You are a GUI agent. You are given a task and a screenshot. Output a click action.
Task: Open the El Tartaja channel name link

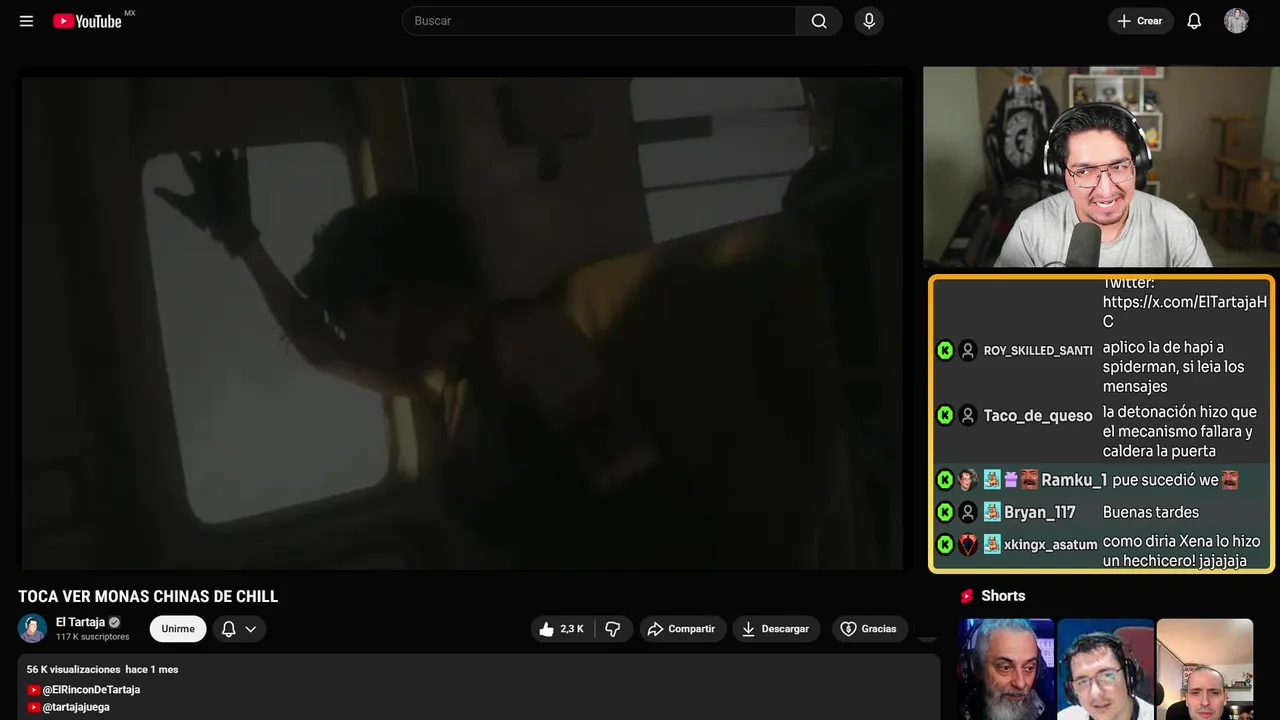80,622
